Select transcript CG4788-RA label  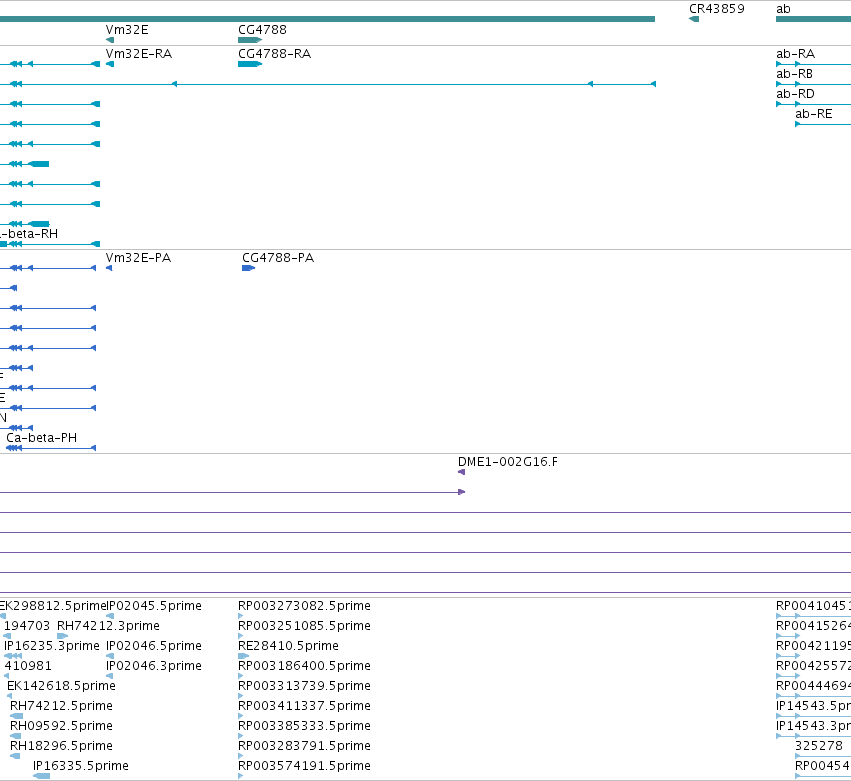pos(275,54)
